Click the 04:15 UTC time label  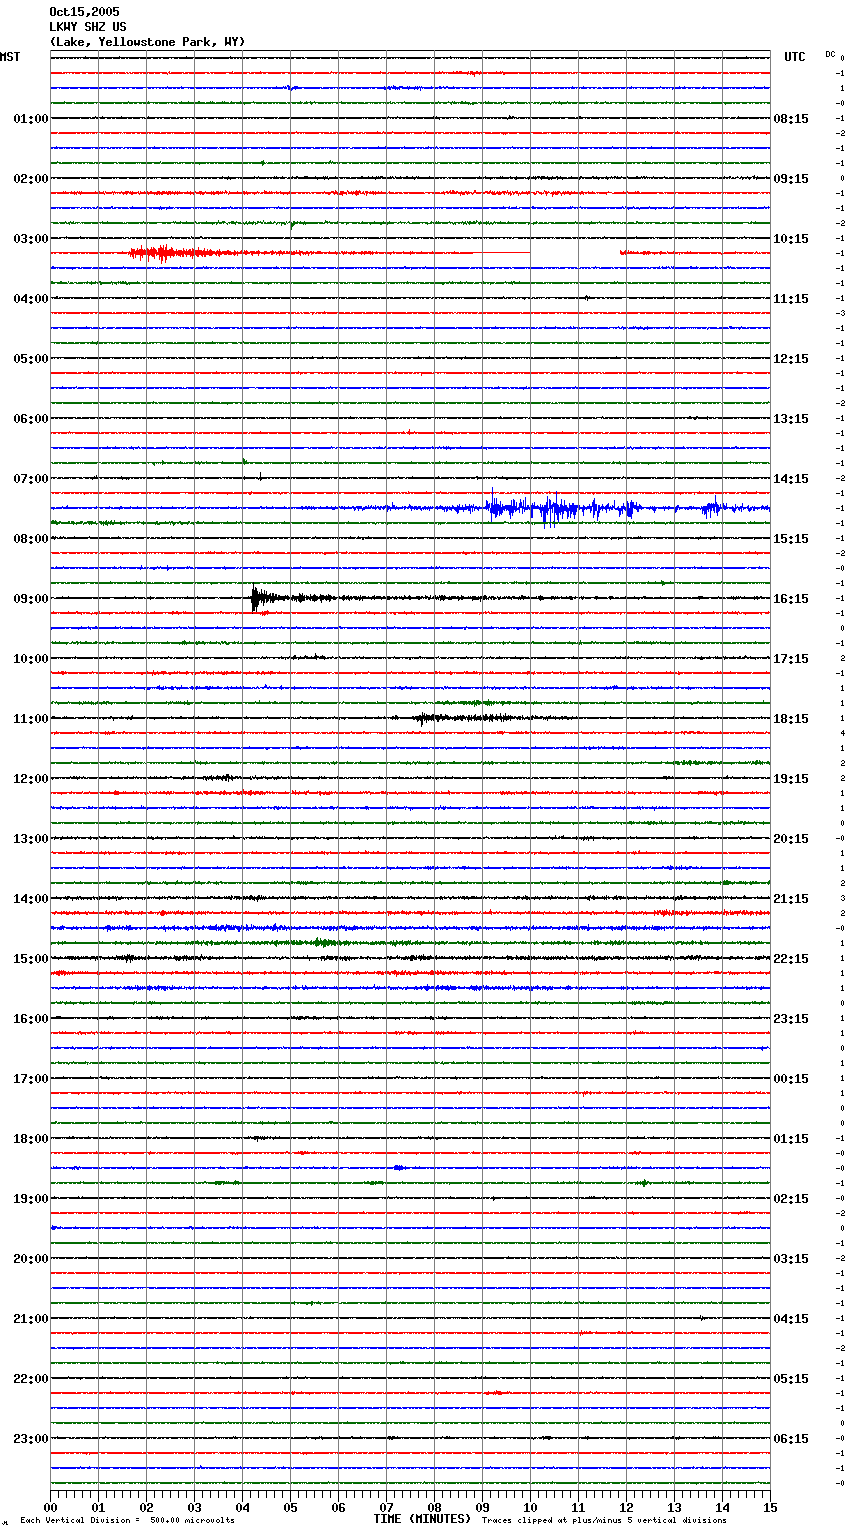(x=791, y=1319)
